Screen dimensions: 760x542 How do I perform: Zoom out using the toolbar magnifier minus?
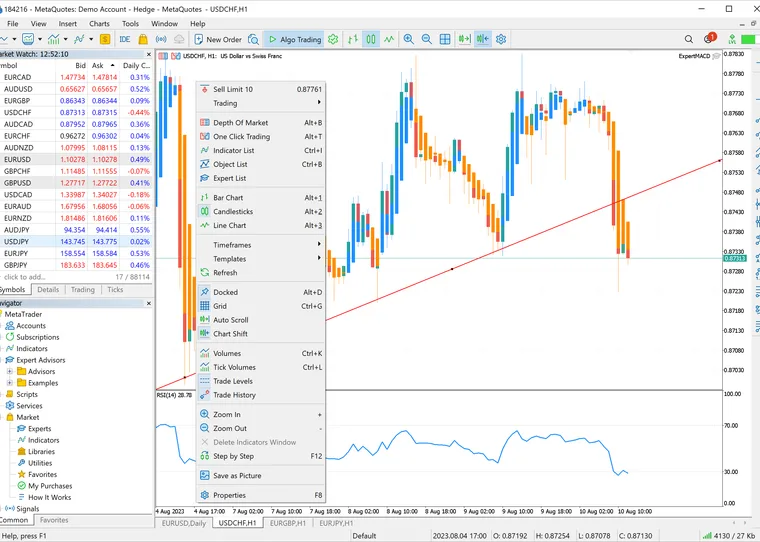pyautogui.click(x=427, y=39)
